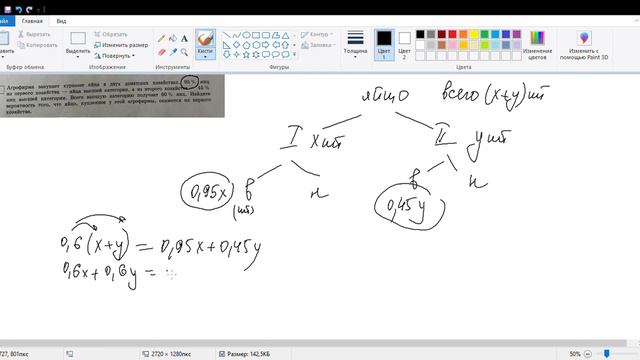Choose the Oval shape
The image size is (640, 360).
(x=246, y=35)
